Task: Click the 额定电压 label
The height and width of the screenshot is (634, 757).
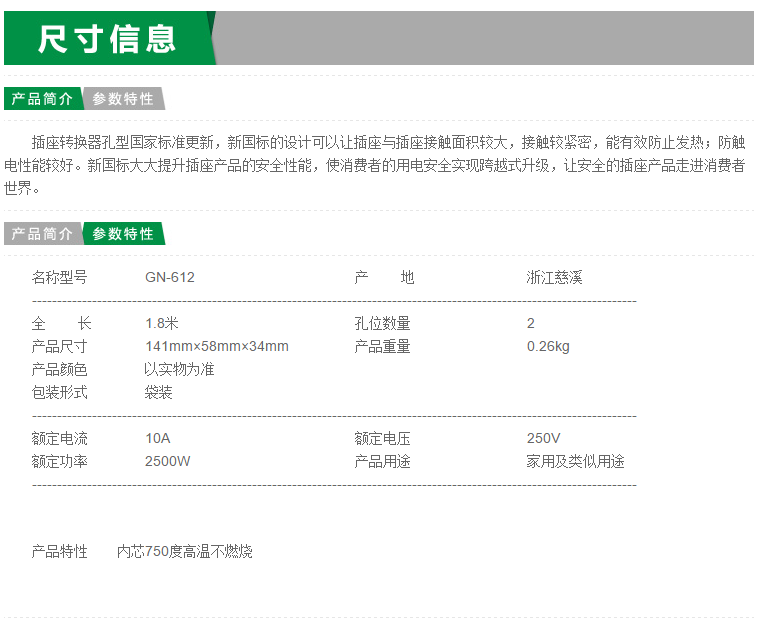Action: [x=382, y=438]
